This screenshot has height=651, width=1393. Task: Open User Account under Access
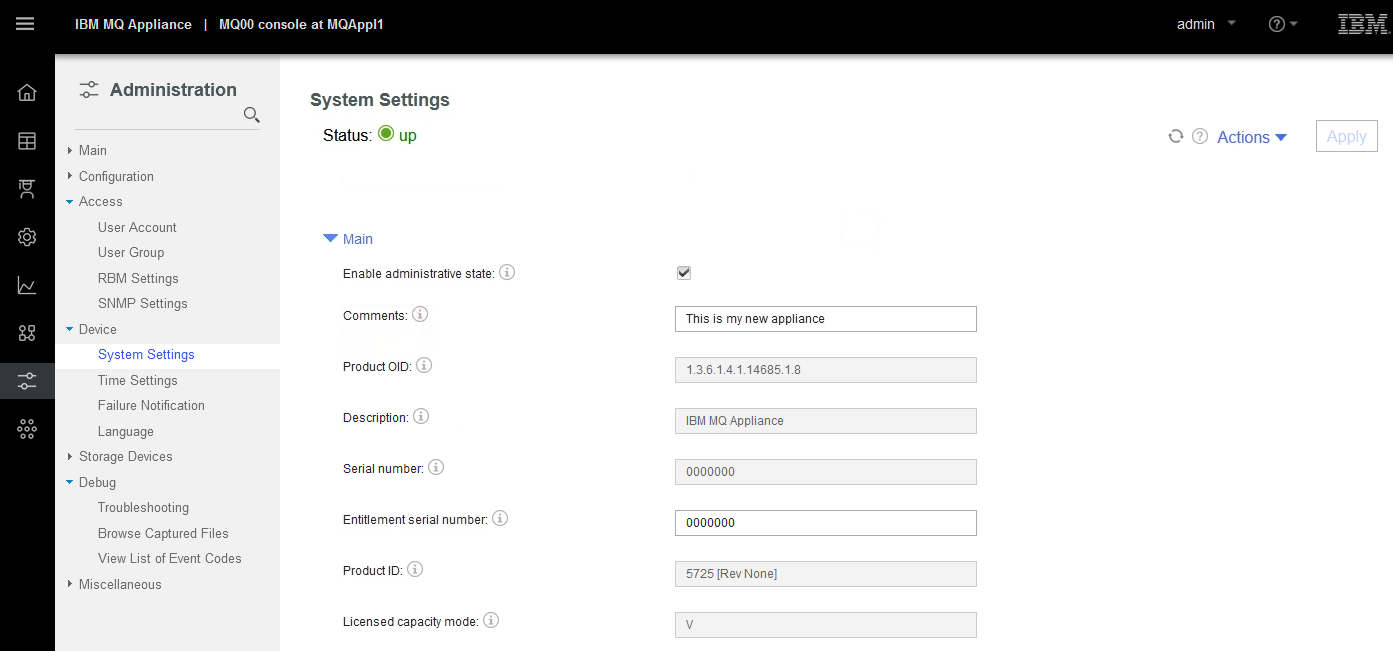point(137,227)
